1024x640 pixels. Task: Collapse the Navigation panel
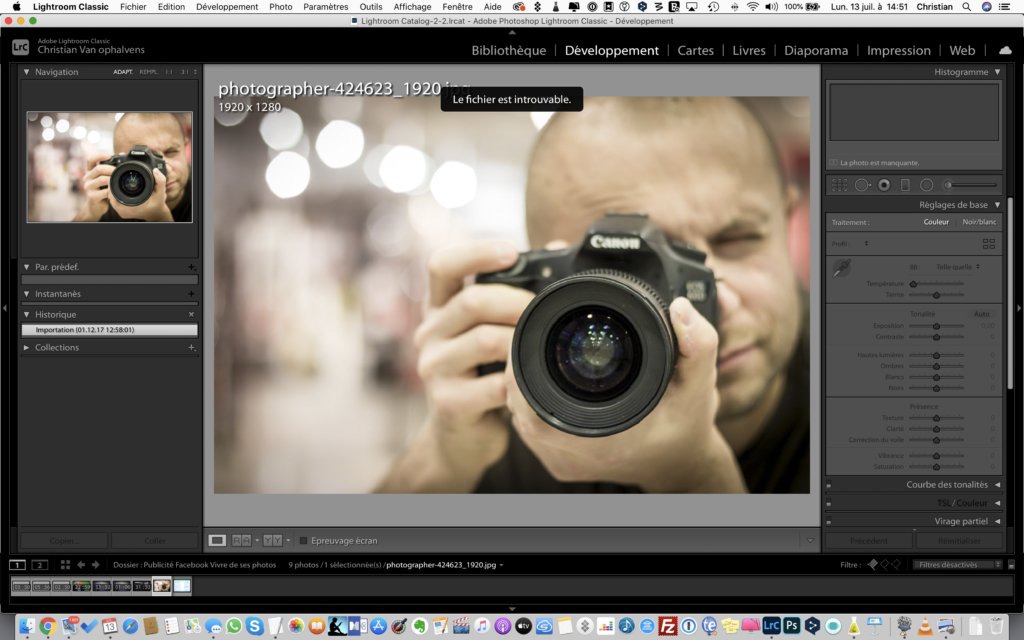27,72
